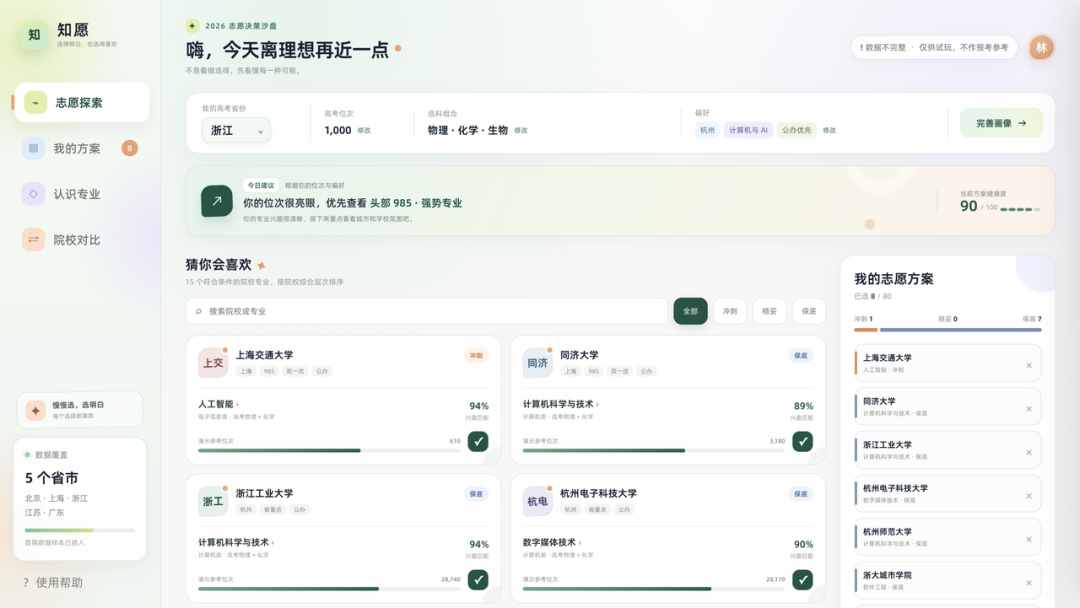The image size is (1080, 608).
Task: Toggle the checkmark on 浙江工业大学 card
Action: (x=478, y=580)
